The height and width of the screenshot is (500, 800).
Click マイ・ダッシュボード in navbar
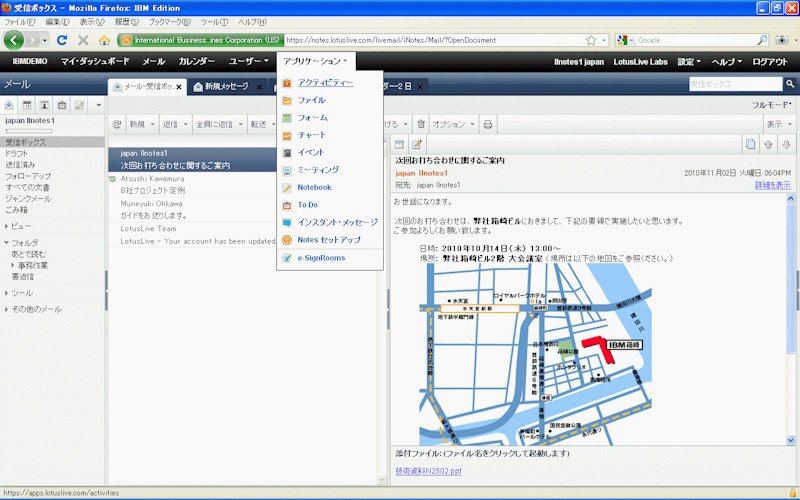(x=95, y=61)
